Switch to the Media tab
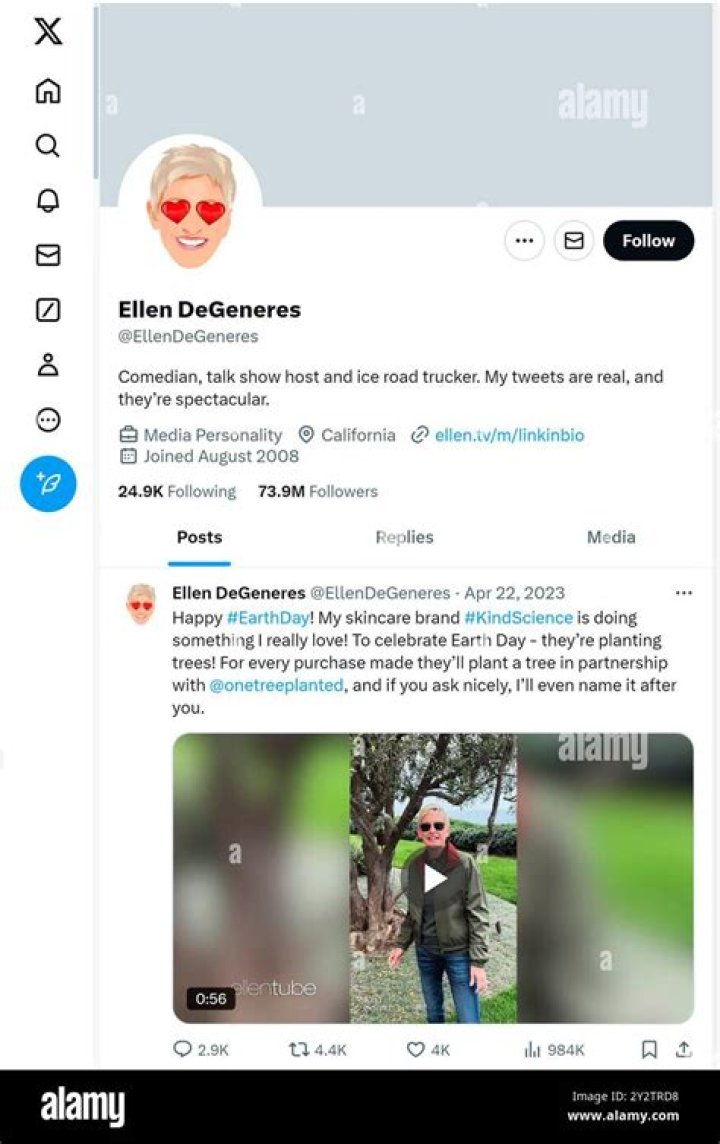Screen dimensions: 720x1144 [x=611, y=537]
